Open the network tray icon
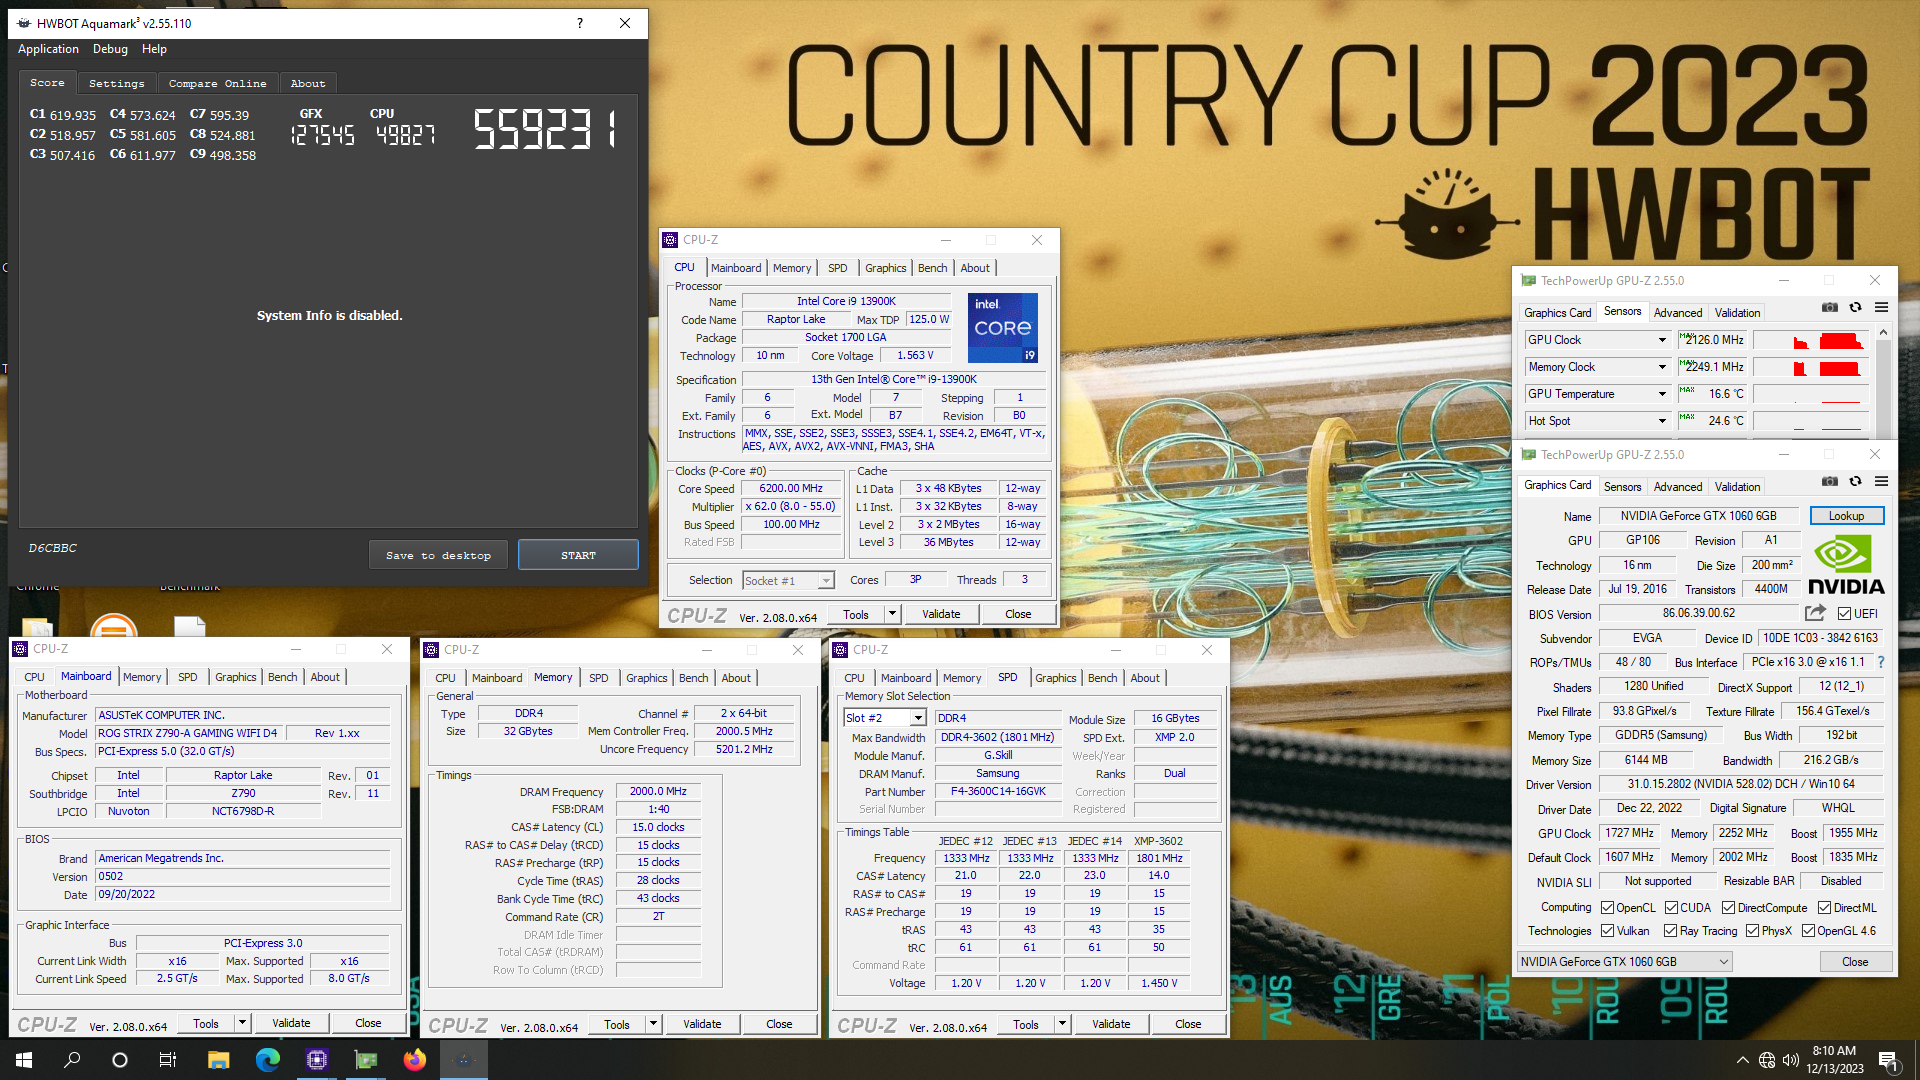 pos(1767,1060)
